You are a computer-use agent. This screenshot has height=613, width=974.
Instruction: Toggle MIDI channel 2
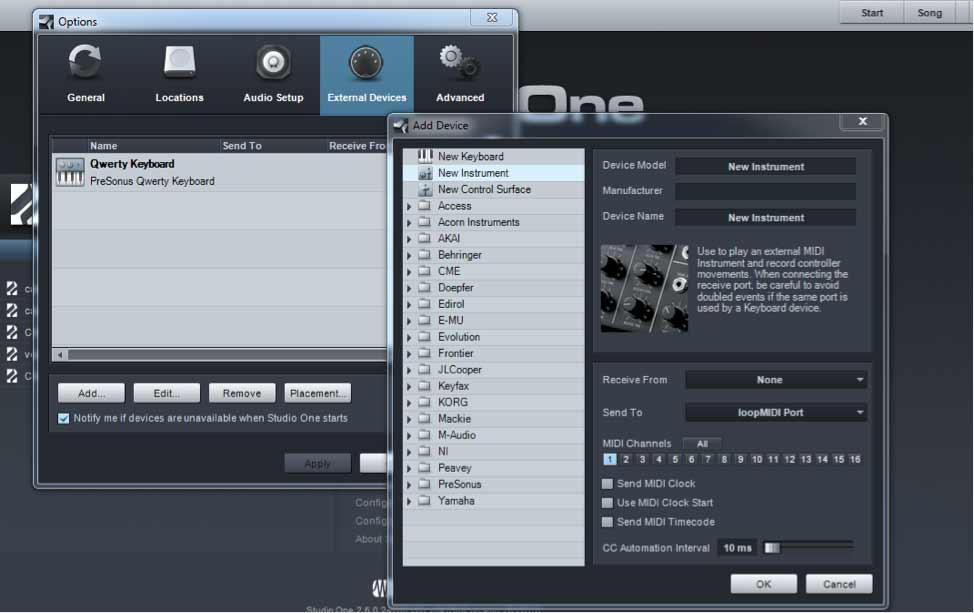(626, 459)
